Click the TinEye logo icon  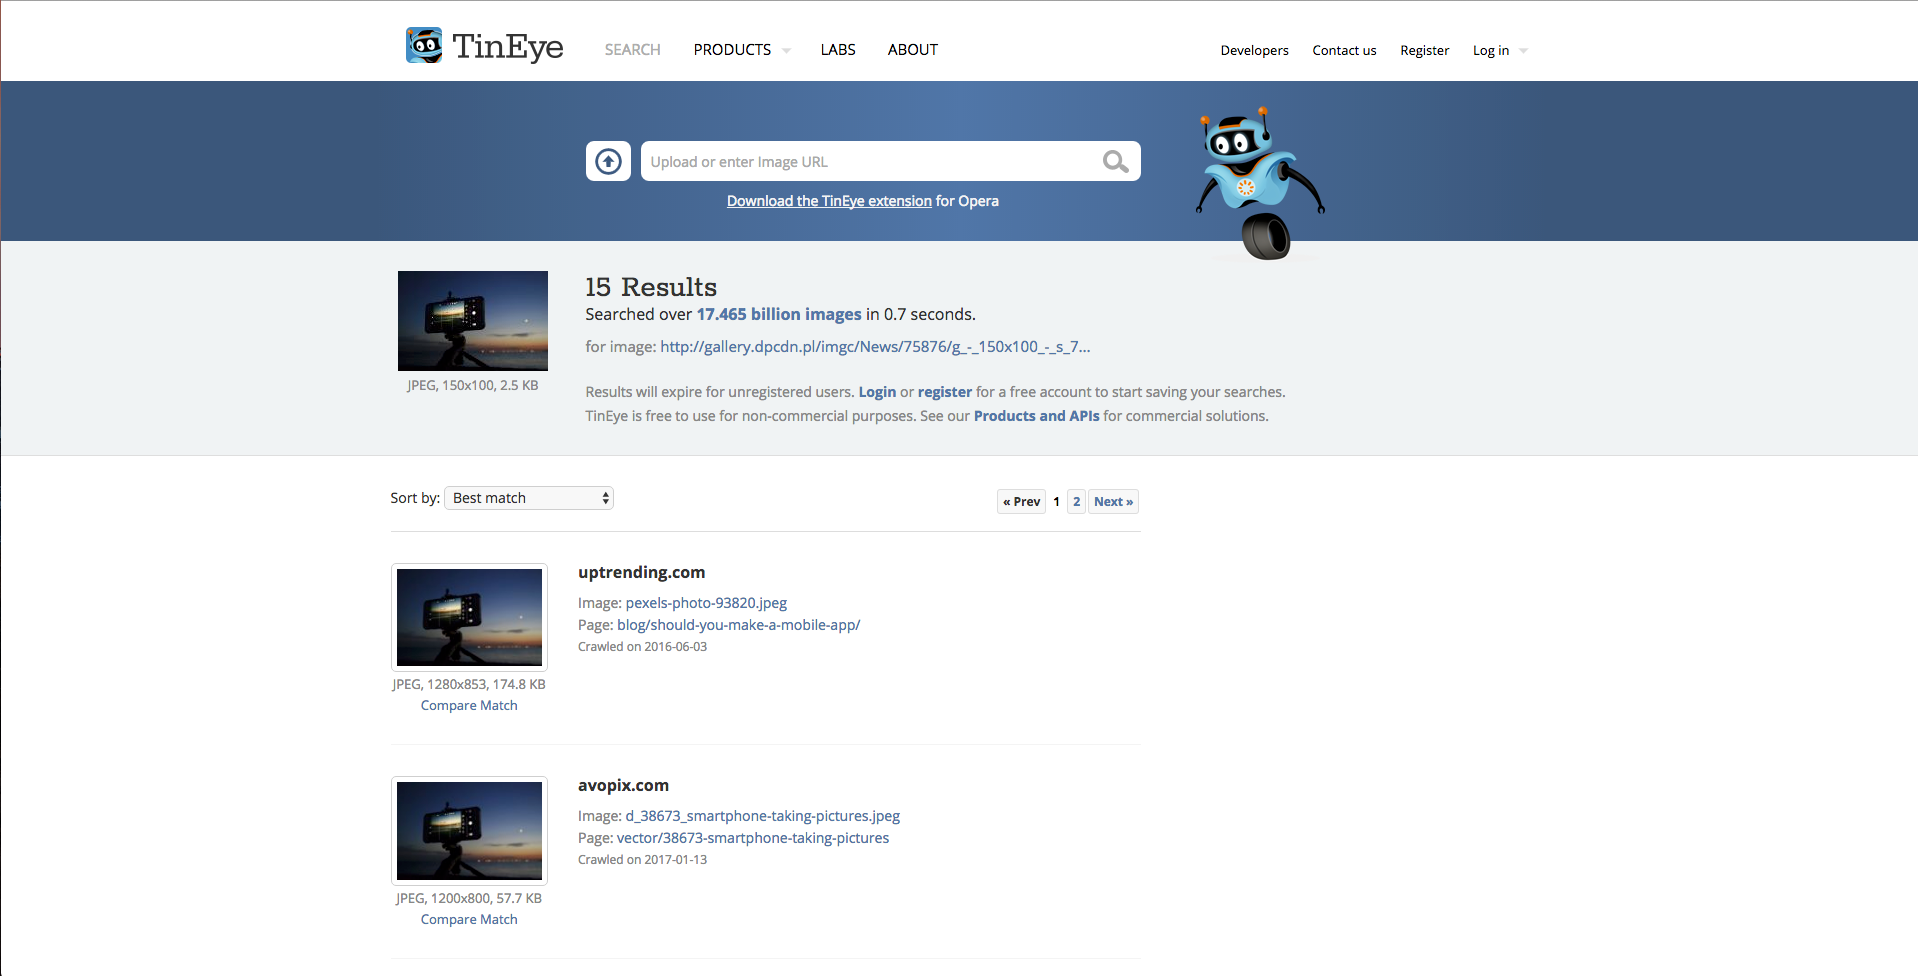(424, 46)
